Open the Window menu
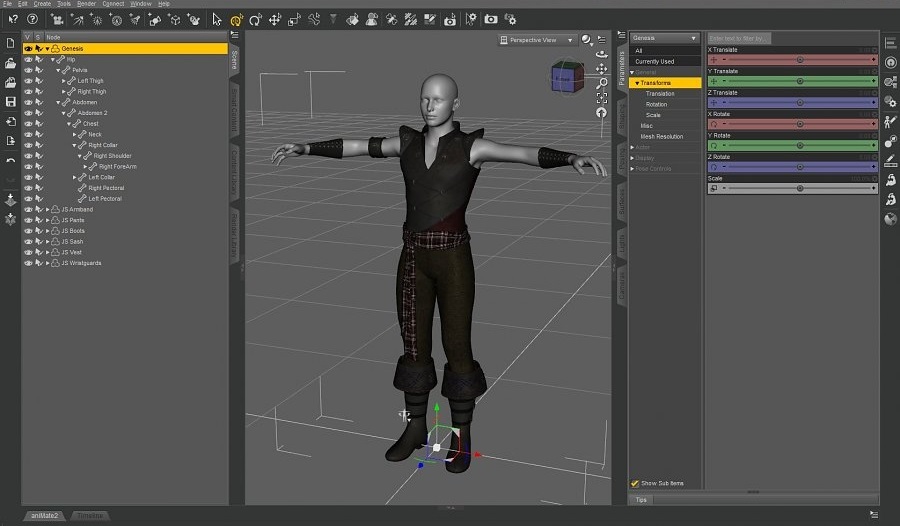The image size is (900, 526). pyautogui.click(x=141, y=3)
